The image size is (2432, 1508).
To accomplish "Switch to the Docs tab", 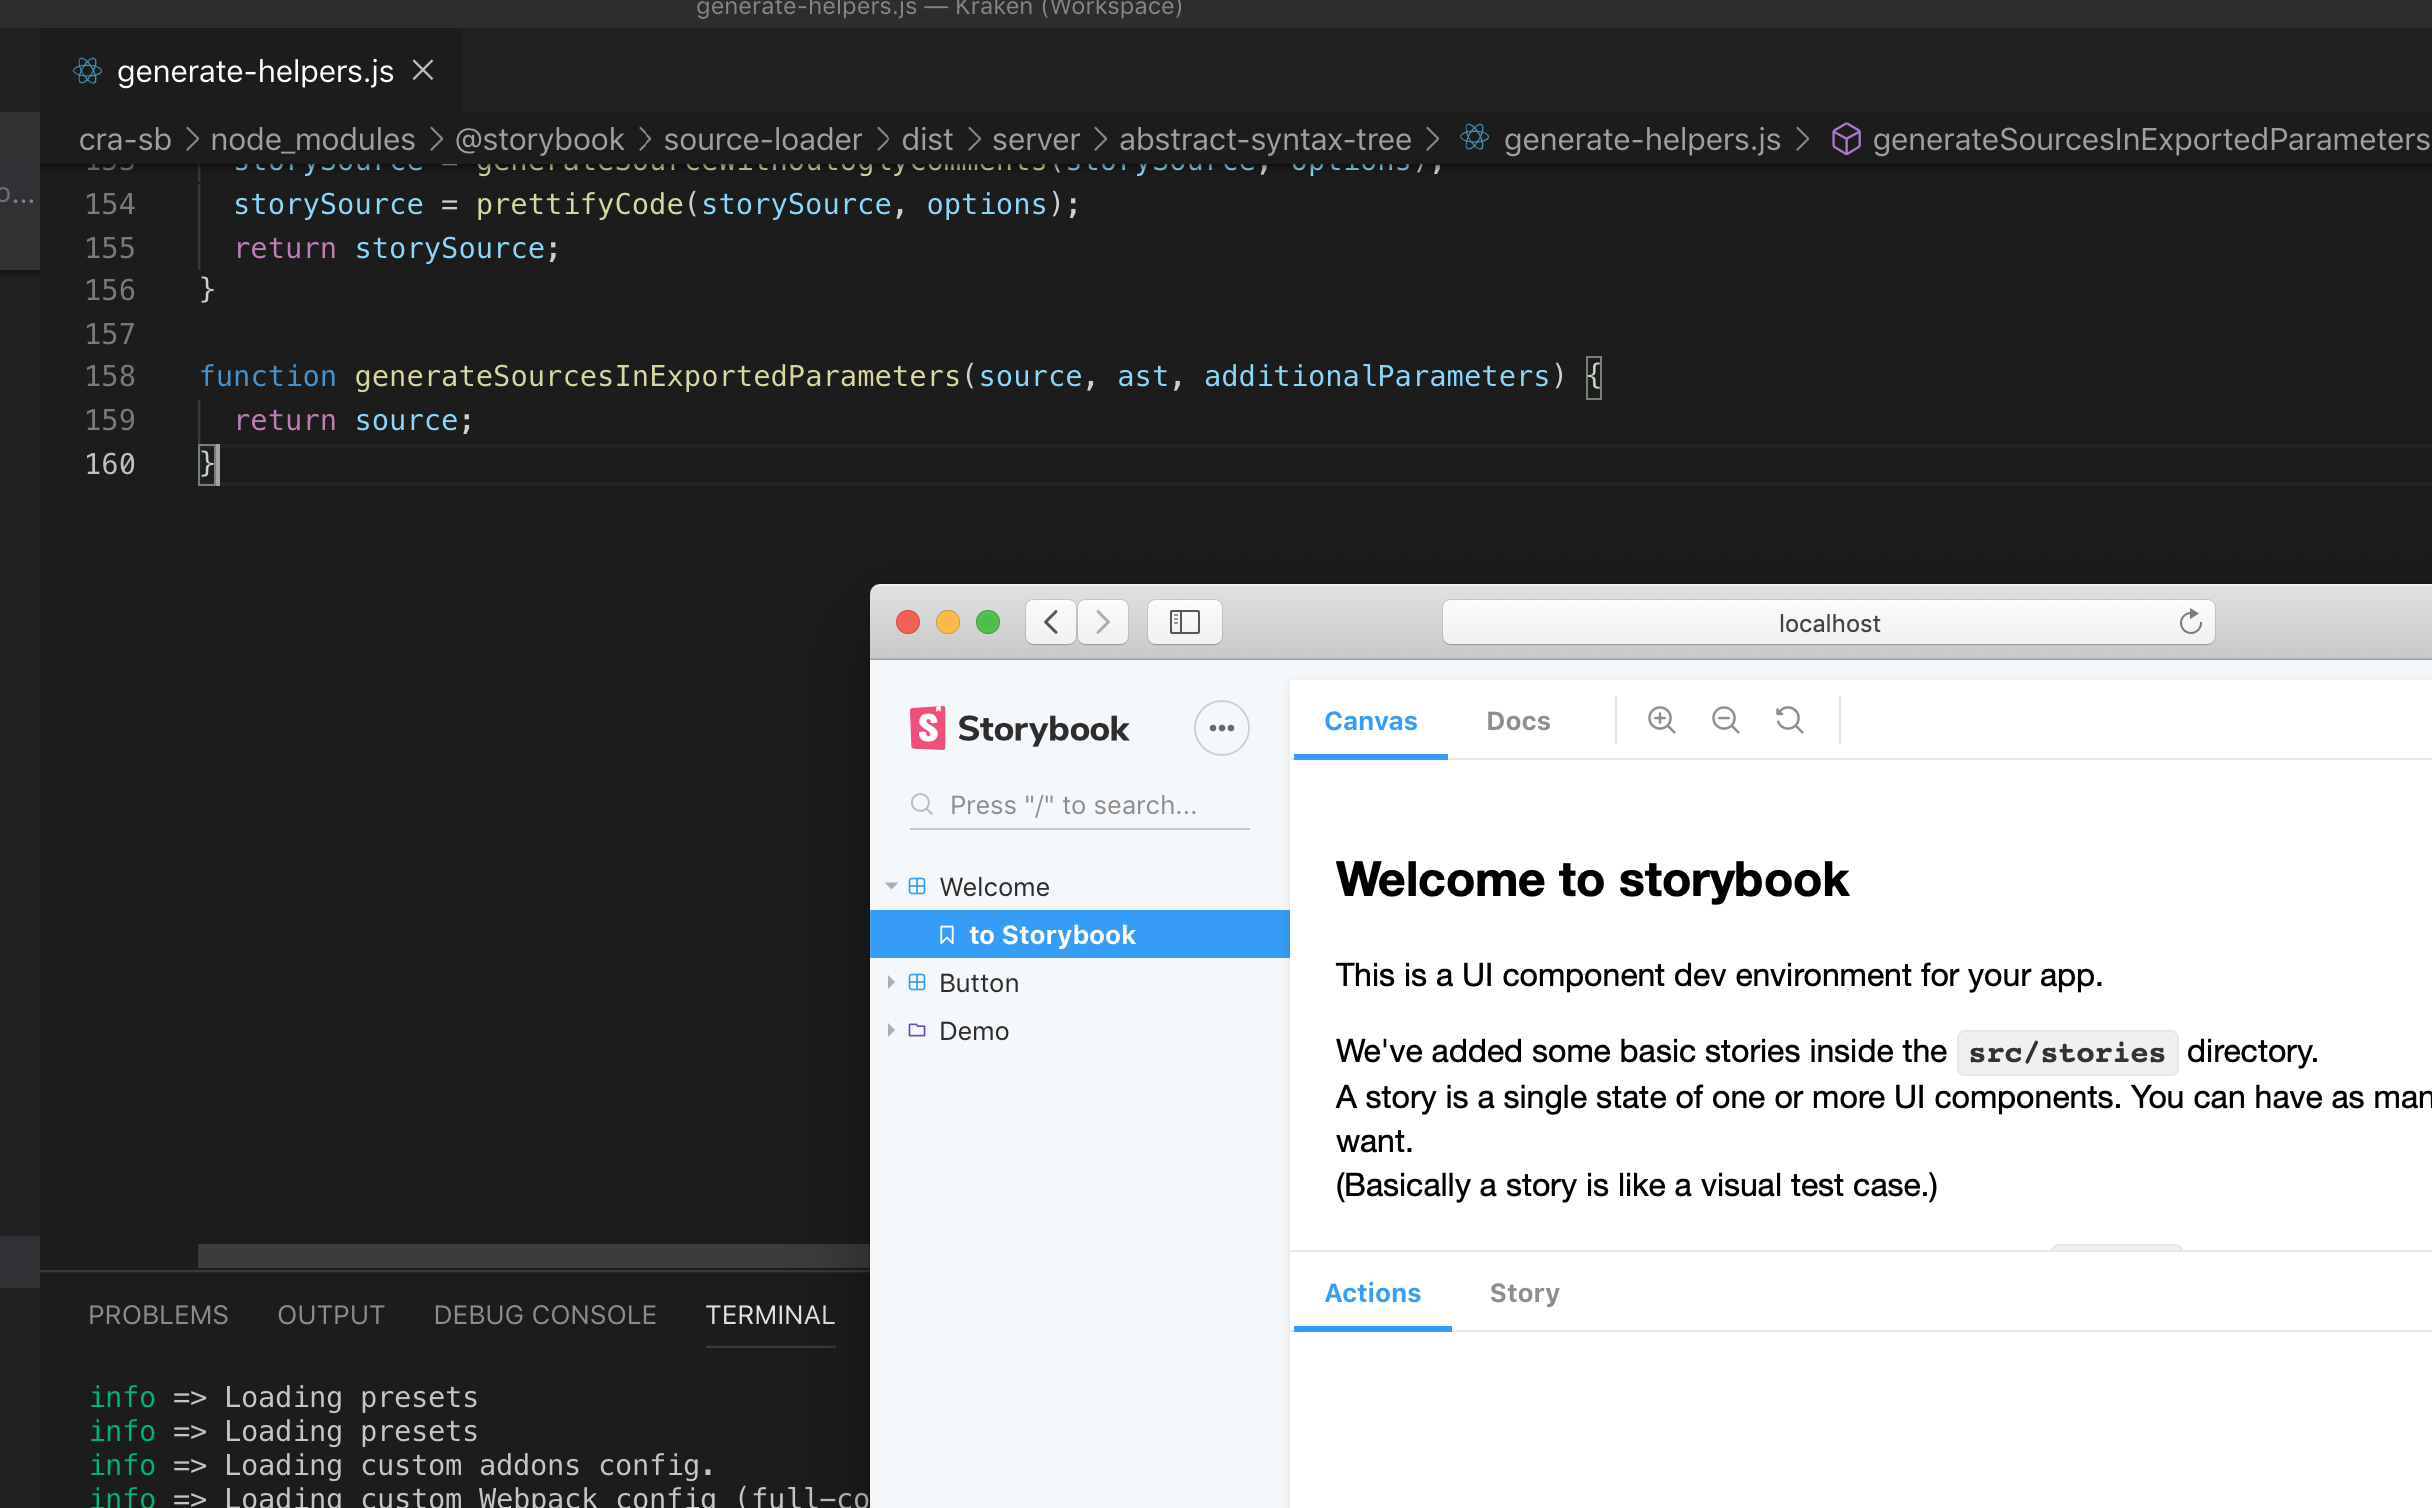I will coord(1517,720).
